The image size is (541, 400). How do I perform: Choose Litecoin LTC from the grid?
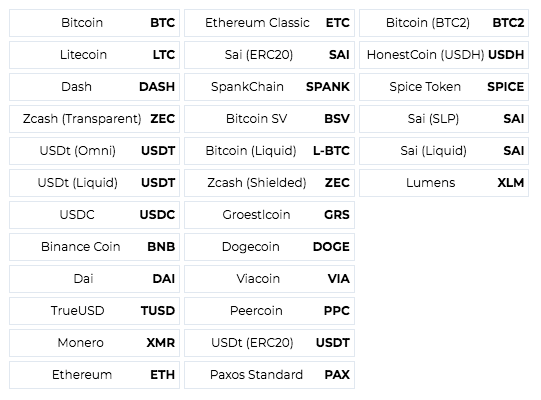pyautogui.click(x=94, y=55)
